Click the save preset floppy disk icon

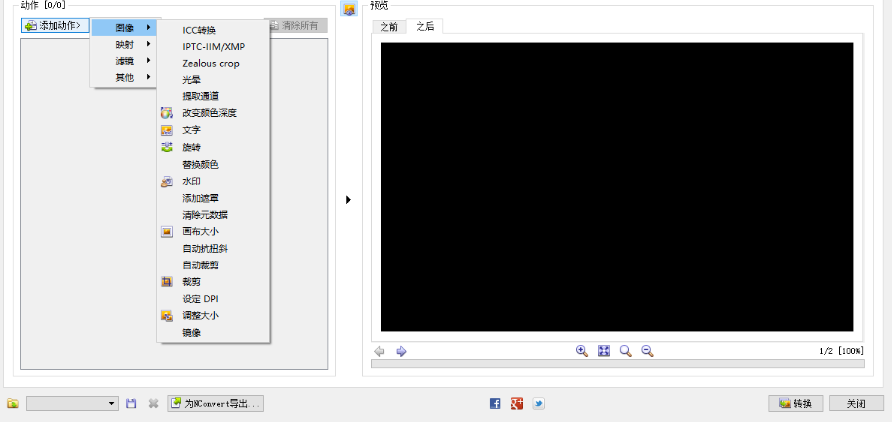131,403
